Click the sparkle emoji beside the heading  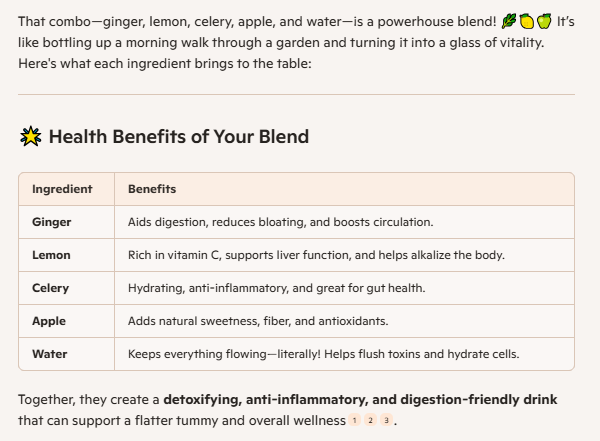pyautogui.click(x=30, y=137)
